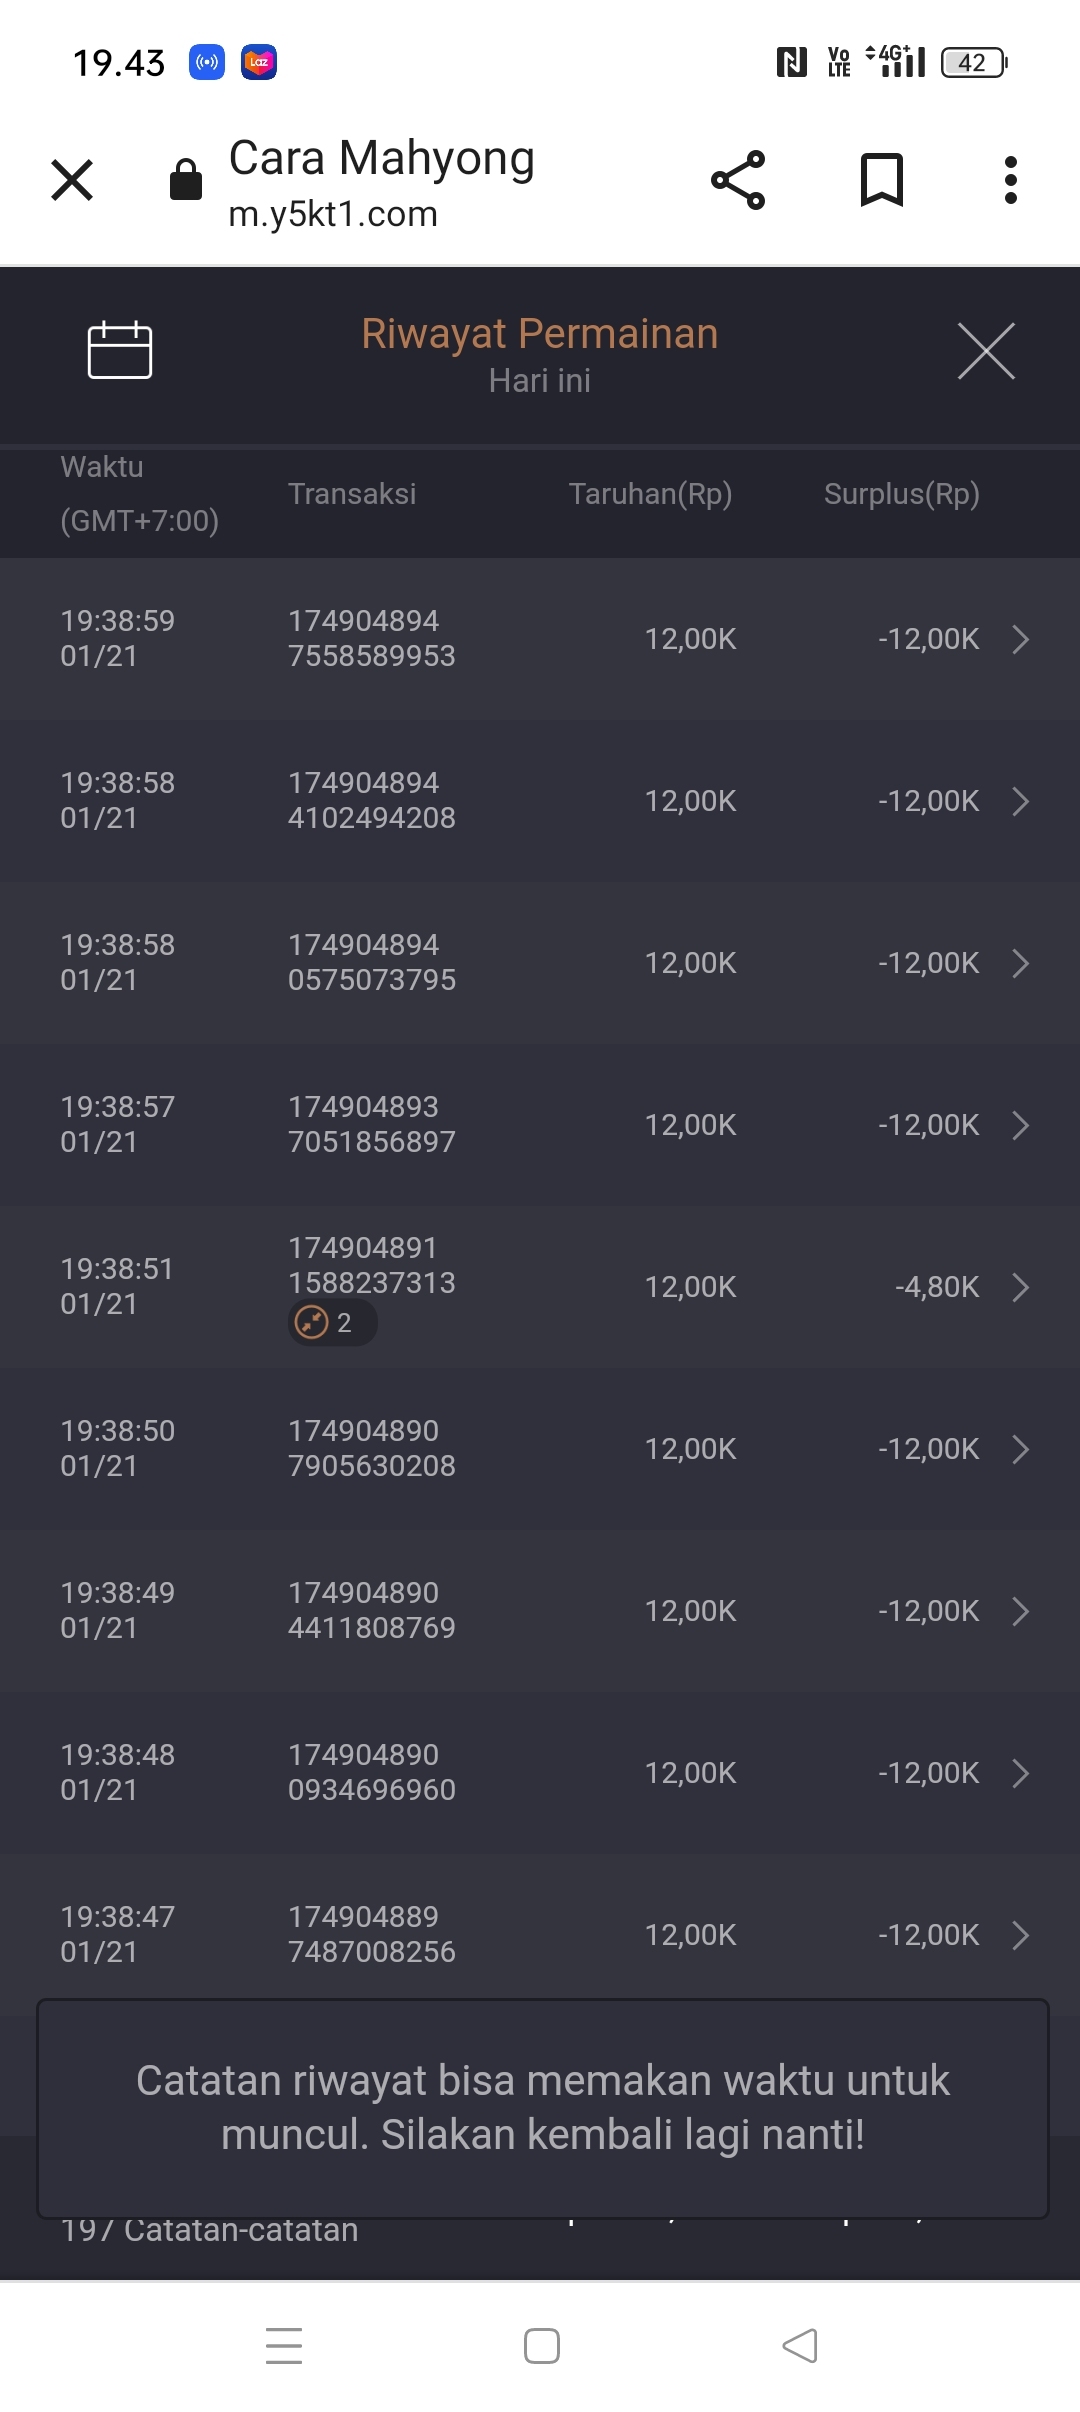Viewport: 1080px width, 2412px height.
Task: Open transaction ending 4102494208
Action: point(372,801)
